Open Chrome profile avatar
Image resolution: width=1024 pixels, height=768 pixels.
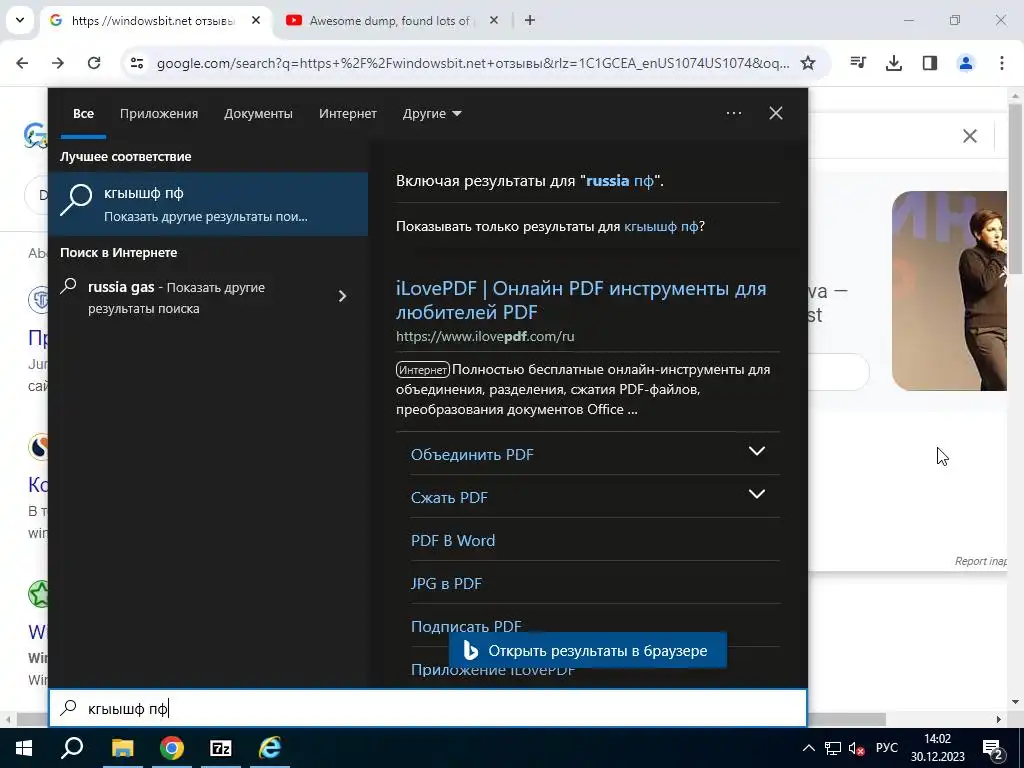click(x=966, y=63)
